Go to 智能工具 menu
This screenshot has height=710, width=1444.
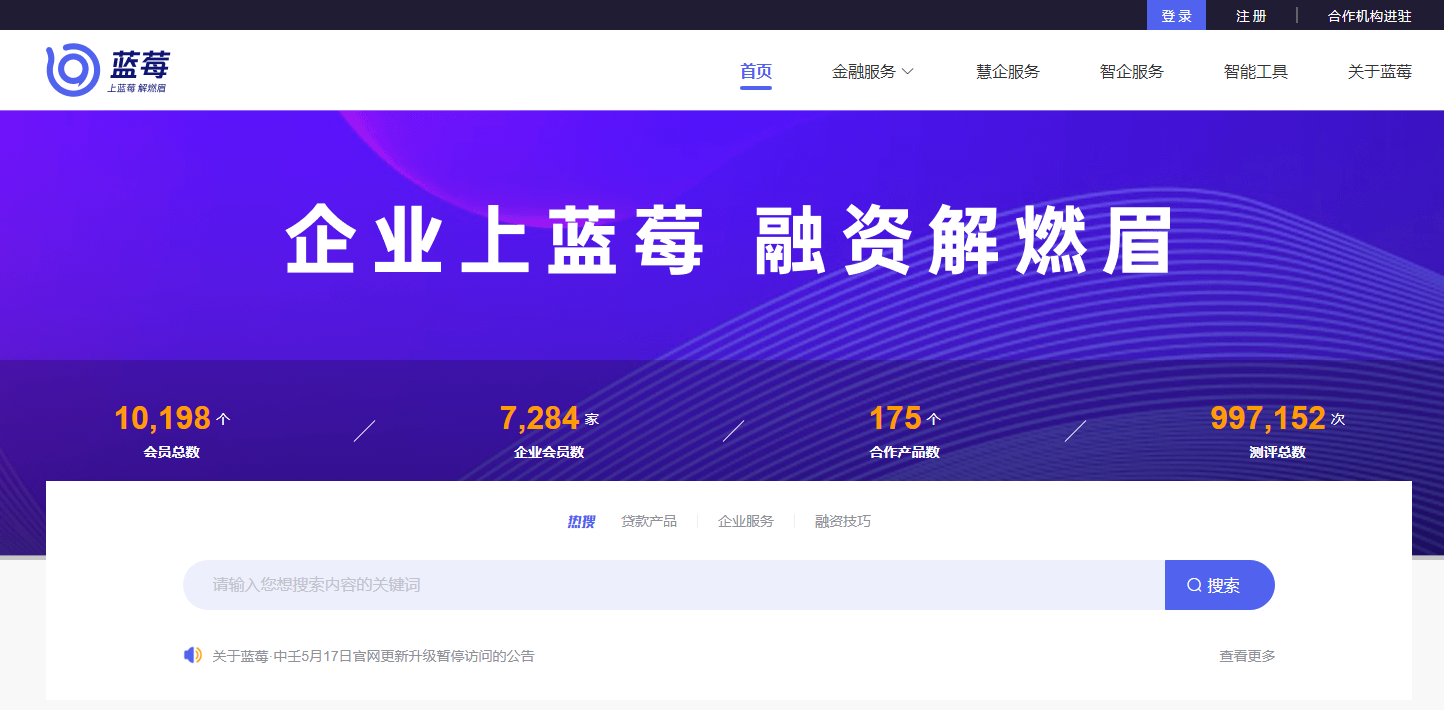pos(1256,72)
